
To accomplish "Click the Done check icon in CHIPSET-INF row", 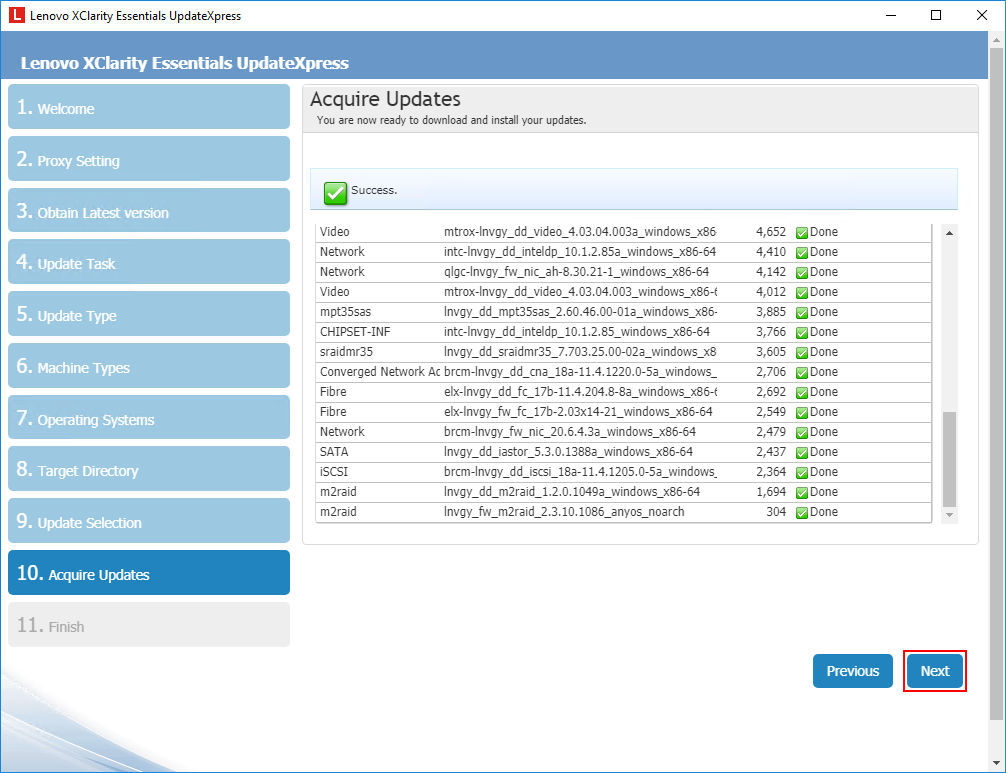I will pyautogui.click(x=802, y=333).
